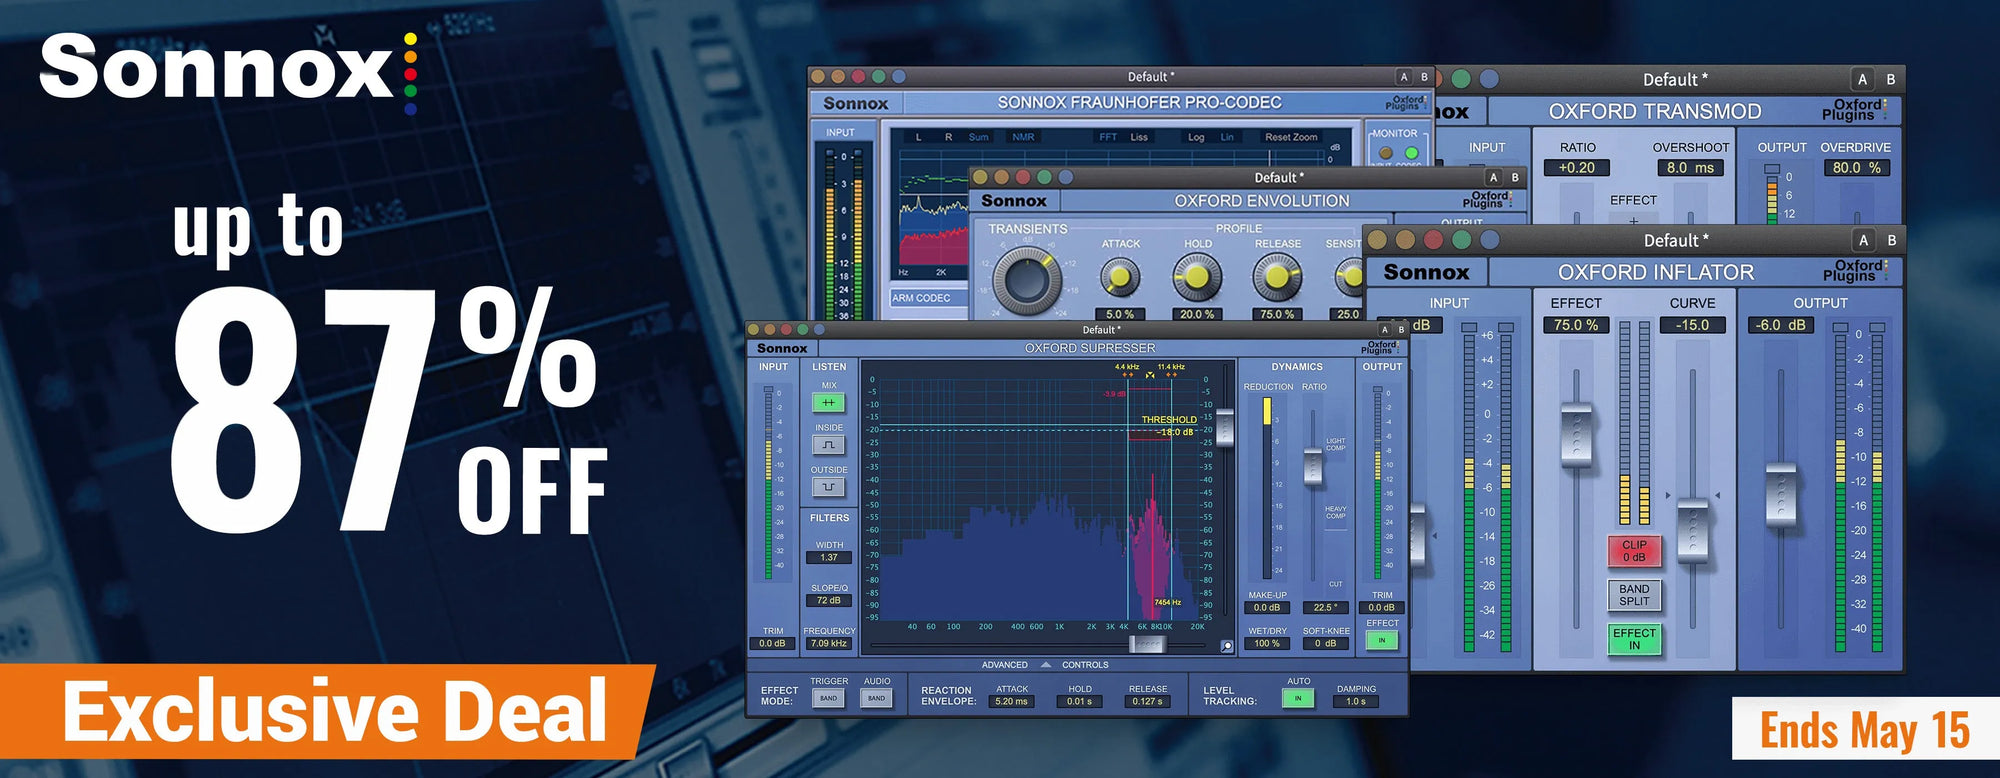Toggle the NMR display in Pro-Codec

[1023, 137]
